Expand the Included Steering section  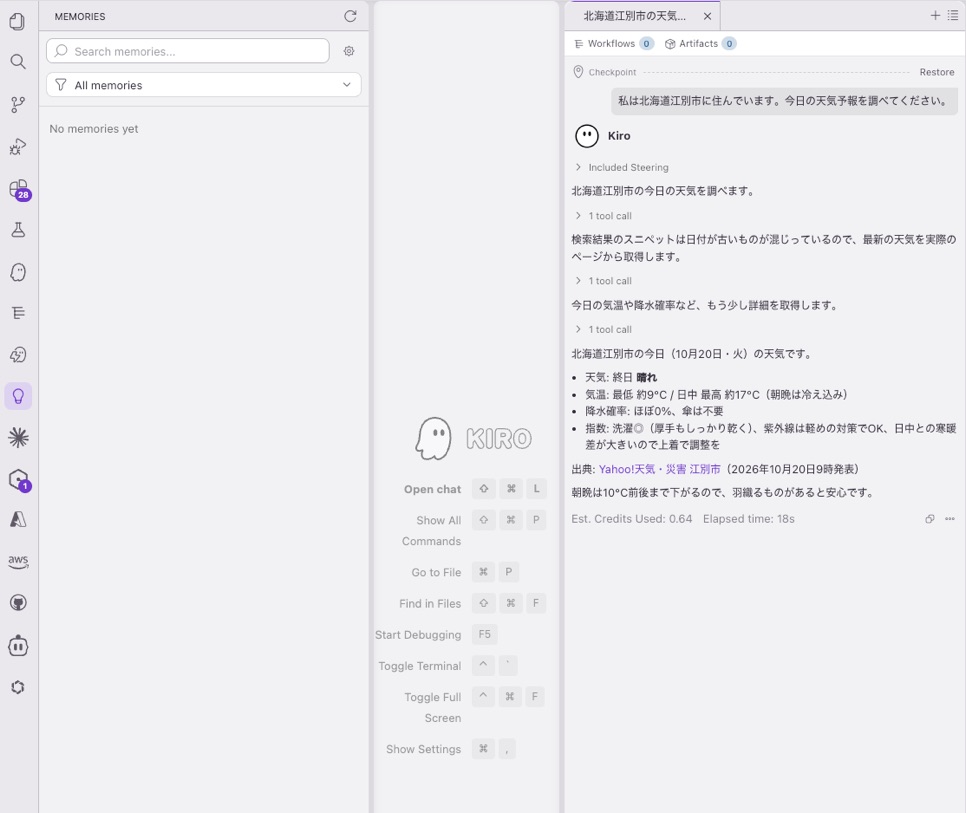(x=622, y=168)
